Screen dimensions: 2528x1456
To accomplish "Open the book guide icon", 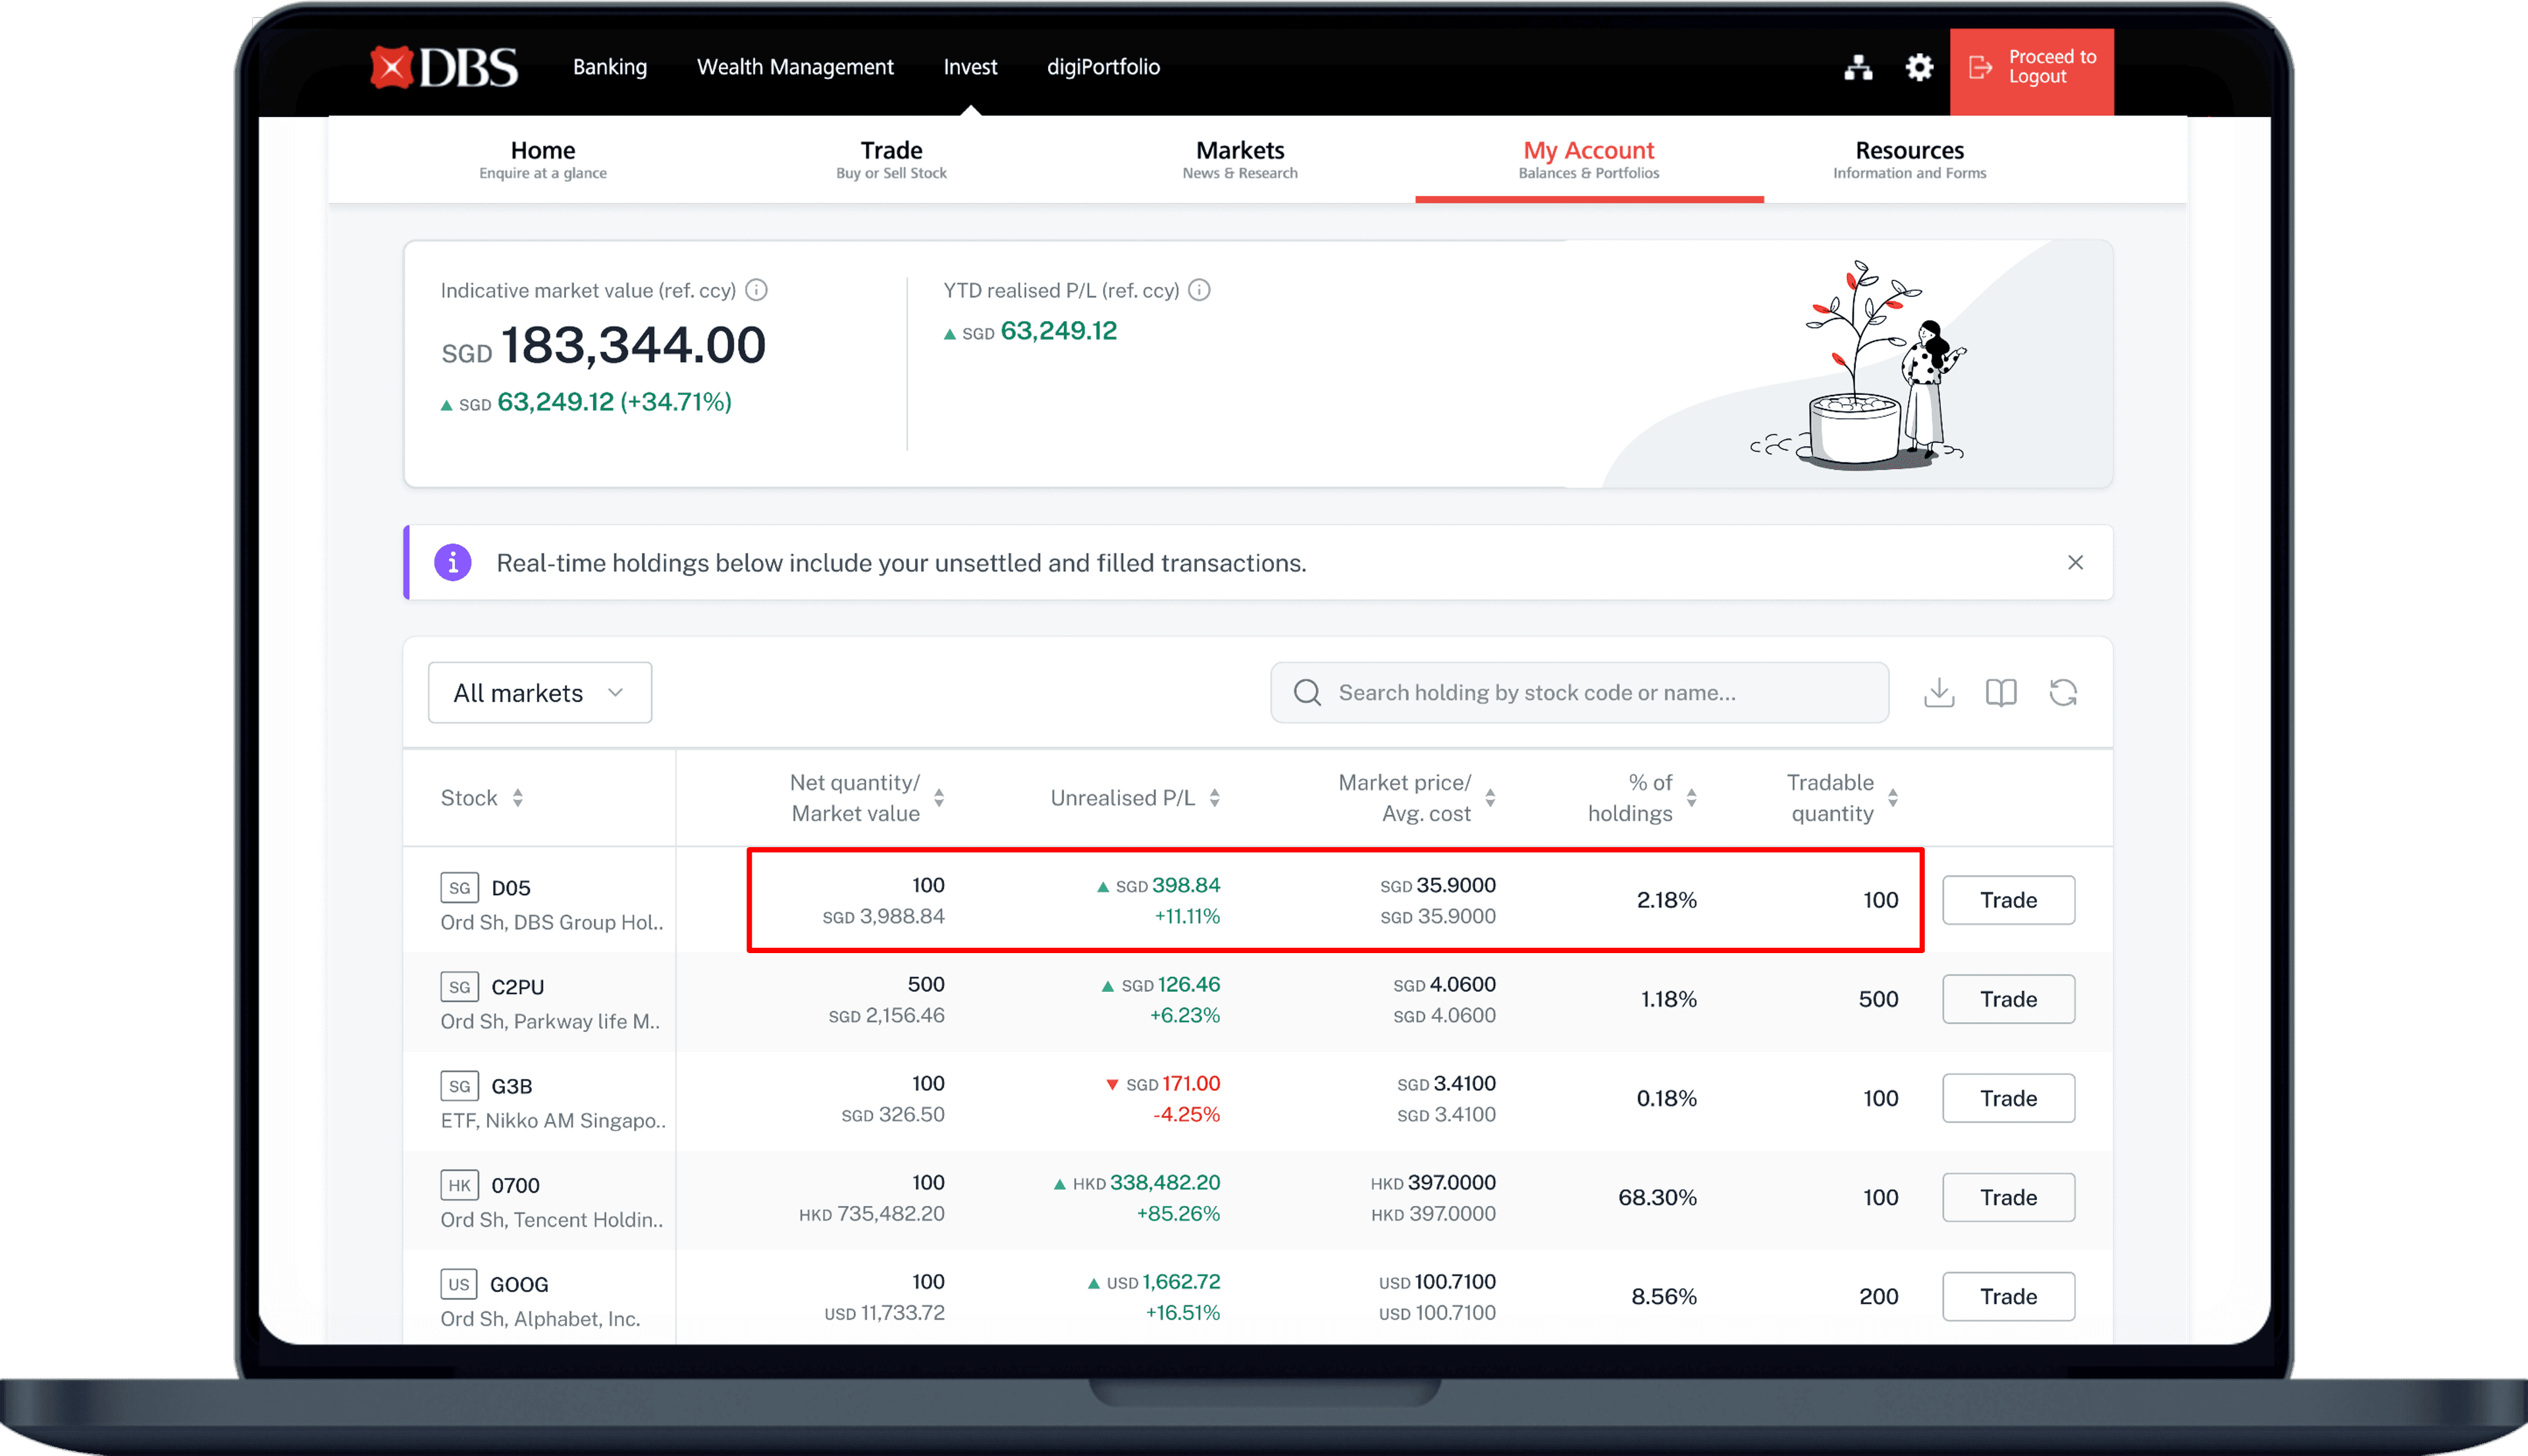I will [2000, 692].
